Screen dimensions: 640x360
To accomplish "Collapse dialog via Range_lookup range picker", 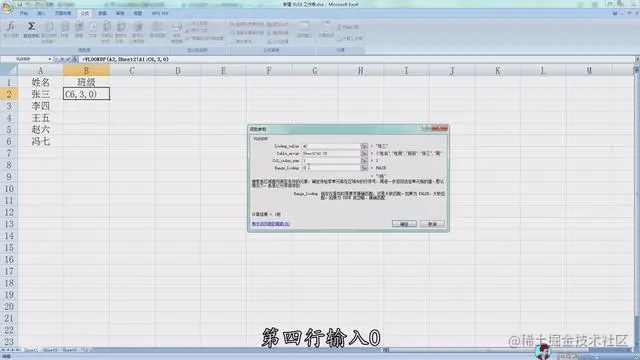I will coord(364,168).
